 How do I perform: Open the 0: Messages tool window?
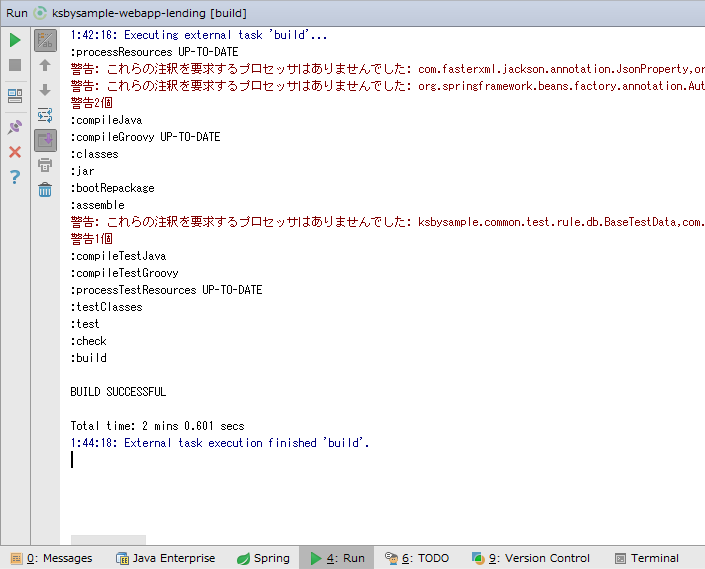[51, 558]
